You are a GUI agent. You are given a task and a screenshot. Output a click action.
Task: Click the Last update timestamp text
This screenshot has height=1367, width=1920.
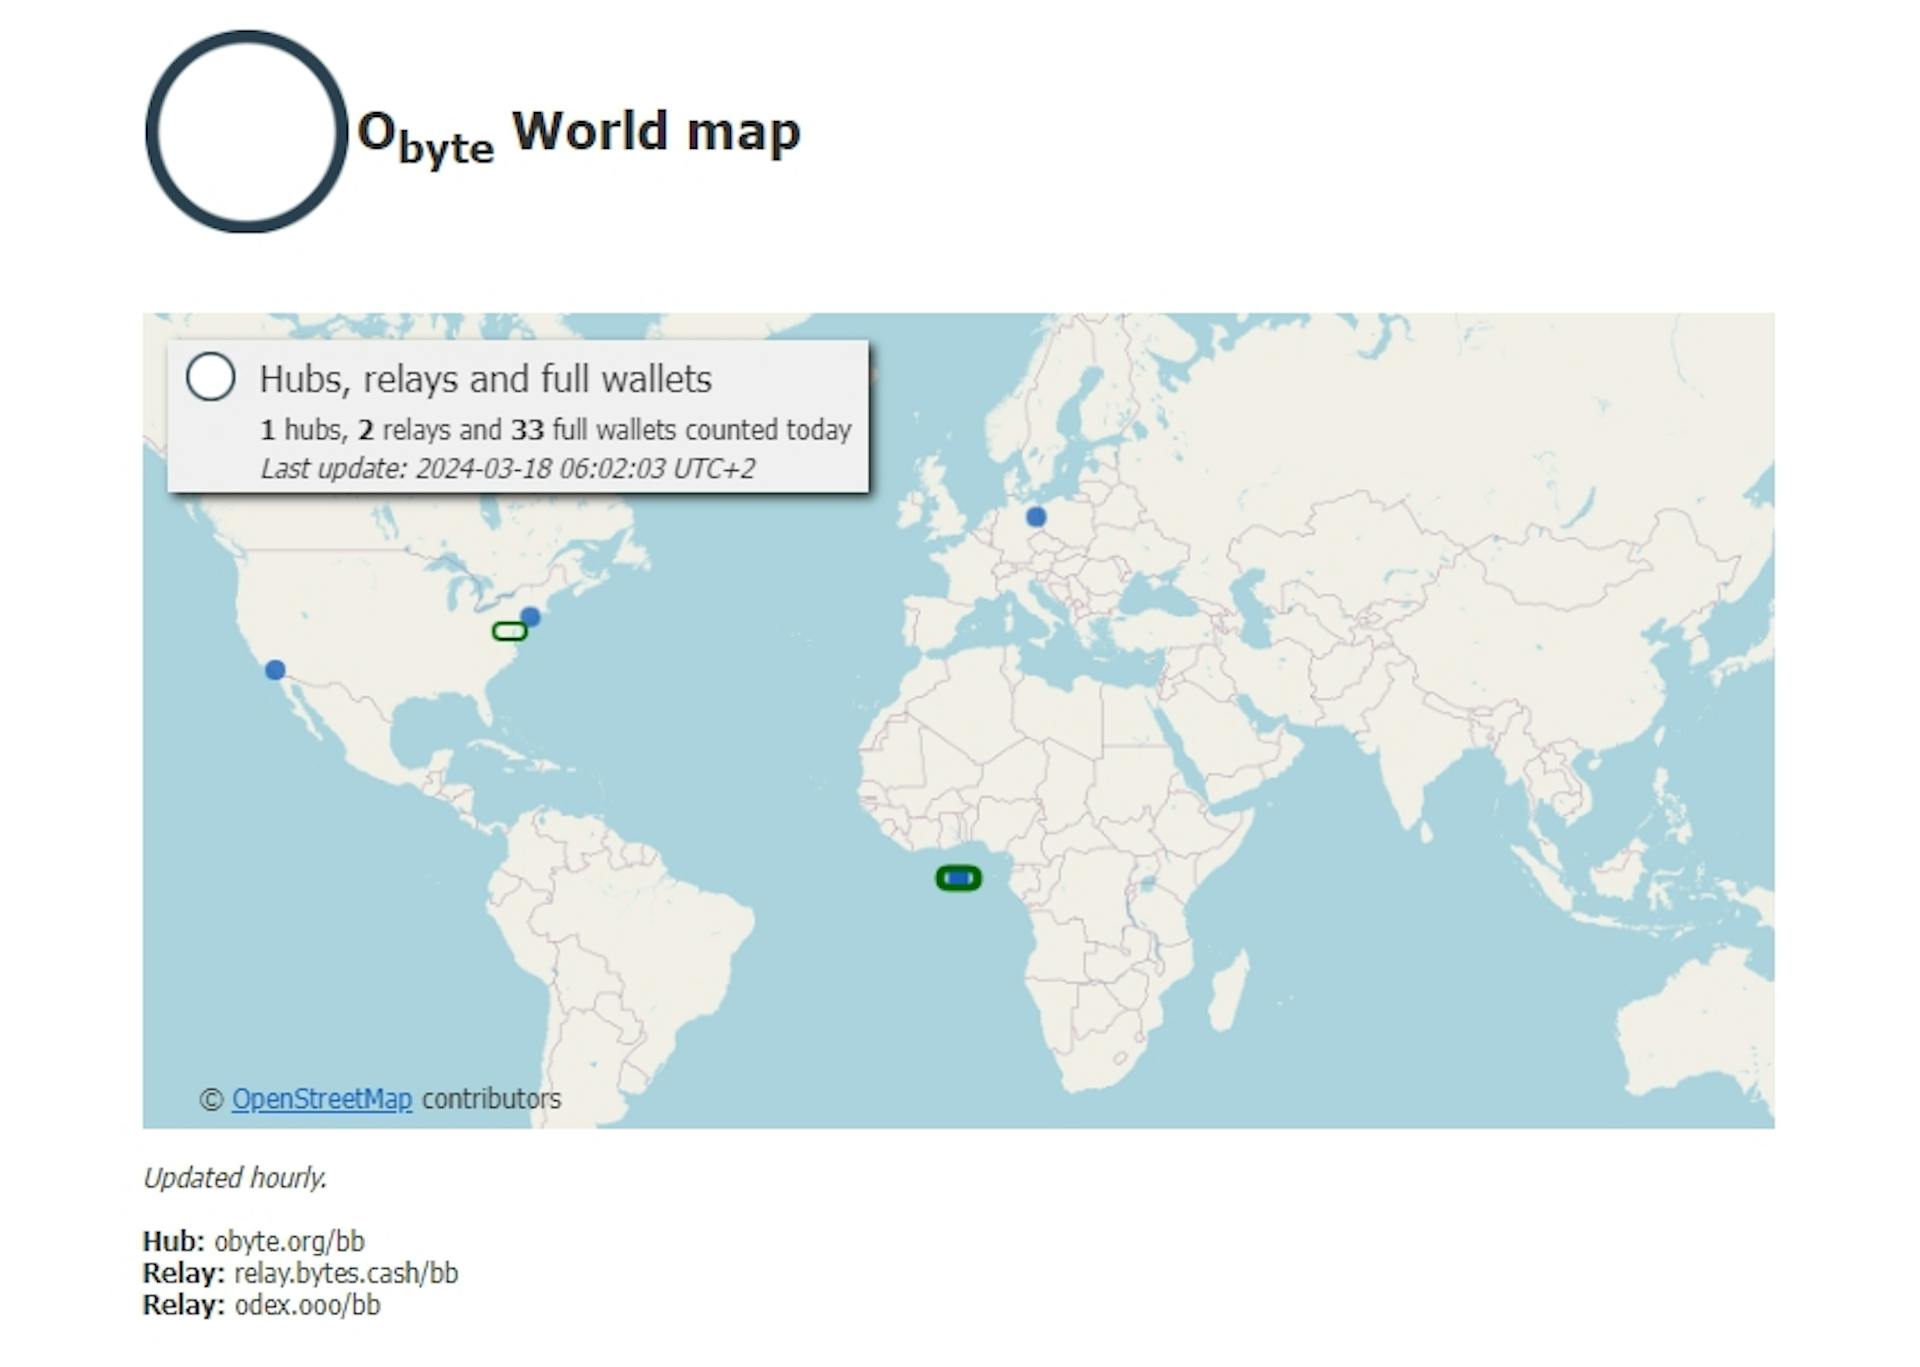(508, 469)
